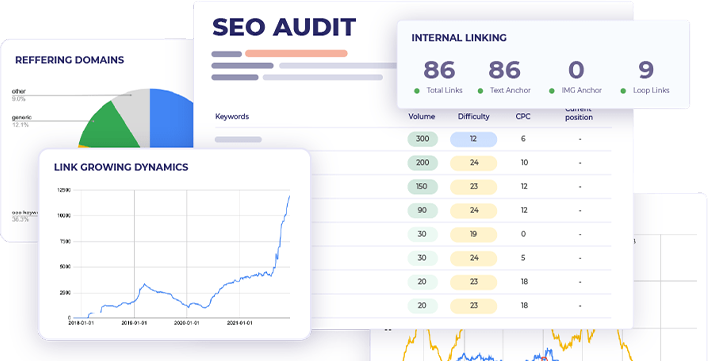Screen dimensions: 708x361
Task: Click the peak of the link growth line
Action: click(x=289, y=196)
